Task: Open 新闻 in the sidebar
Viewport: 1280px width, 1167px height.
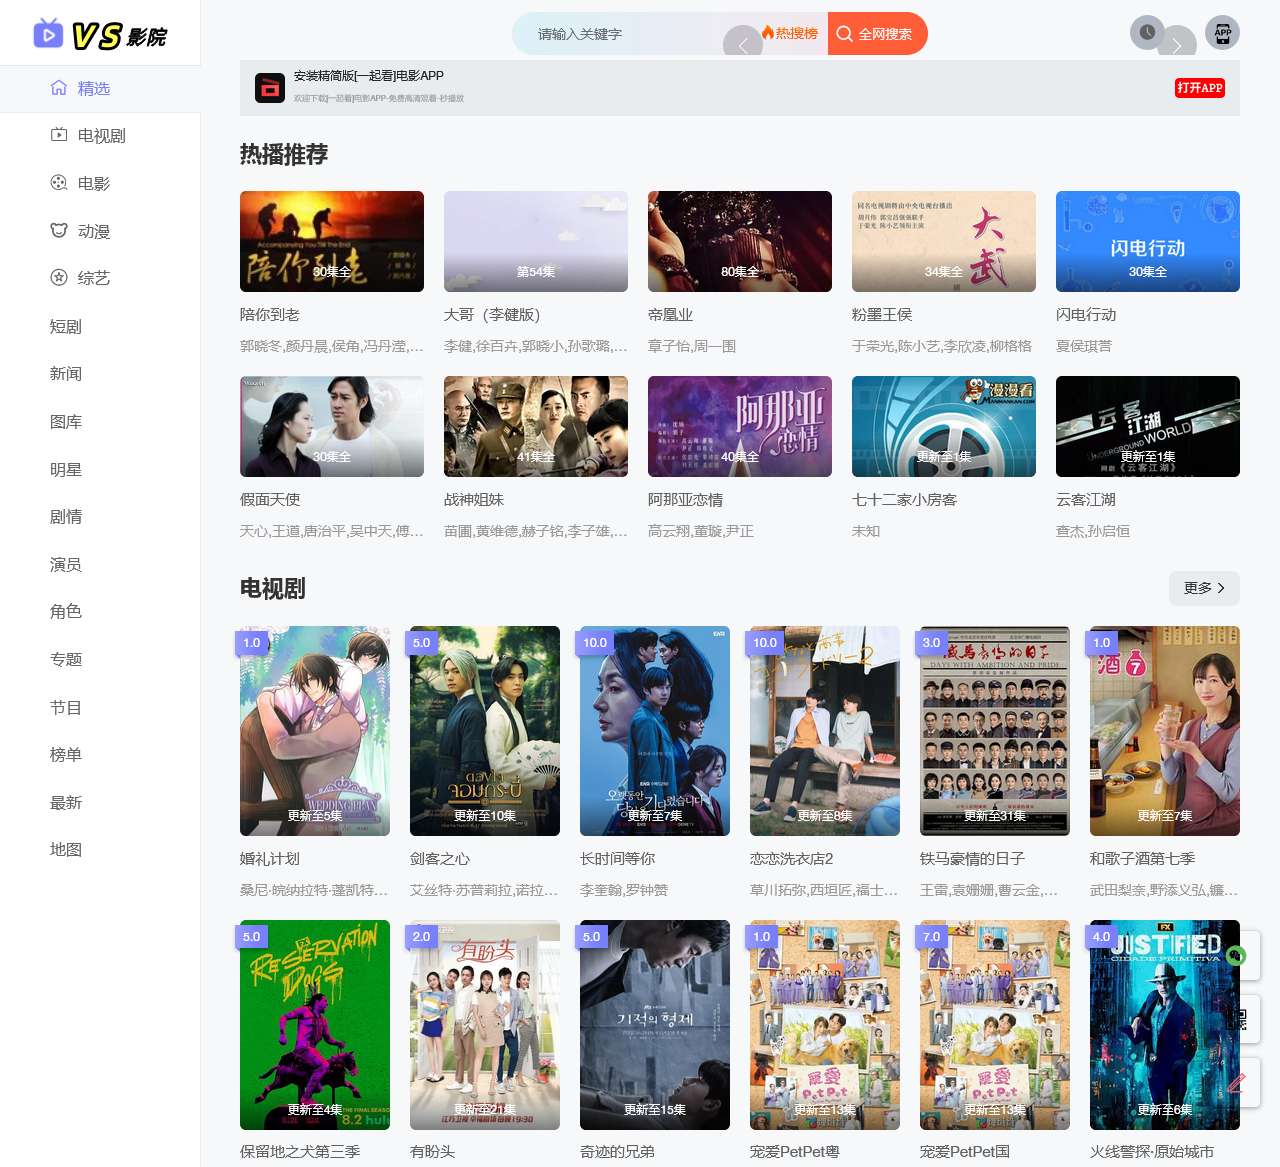Action: pos(66,373)
